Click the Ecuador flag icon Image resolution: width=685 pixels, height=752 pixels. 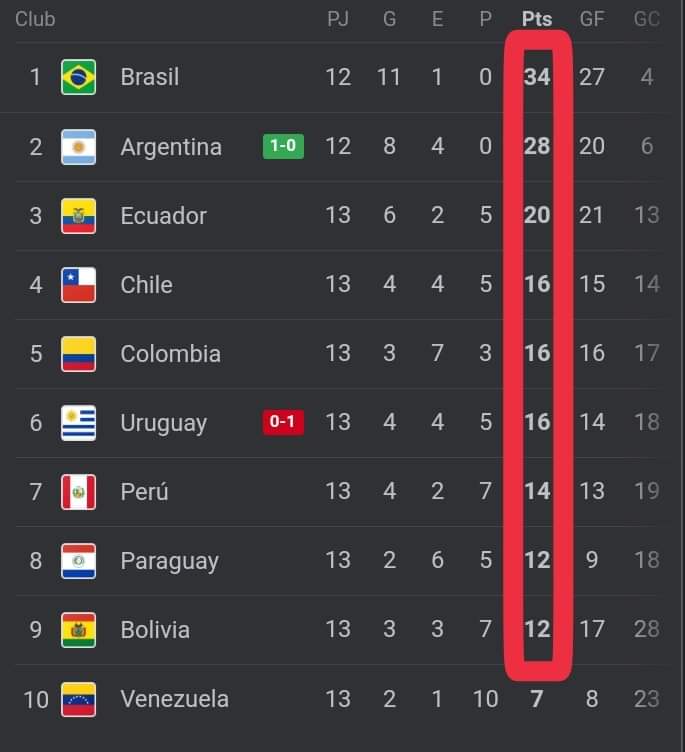tap(78, 216)
